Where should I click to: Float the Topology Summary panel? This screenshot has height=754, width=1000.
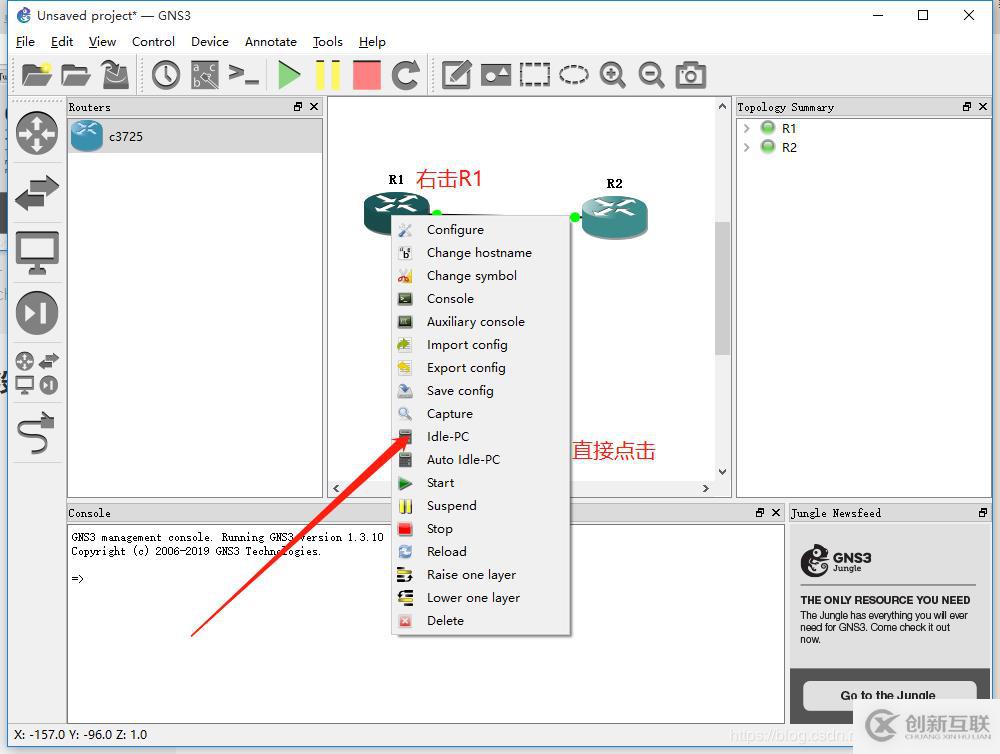[x=967, y=107]
